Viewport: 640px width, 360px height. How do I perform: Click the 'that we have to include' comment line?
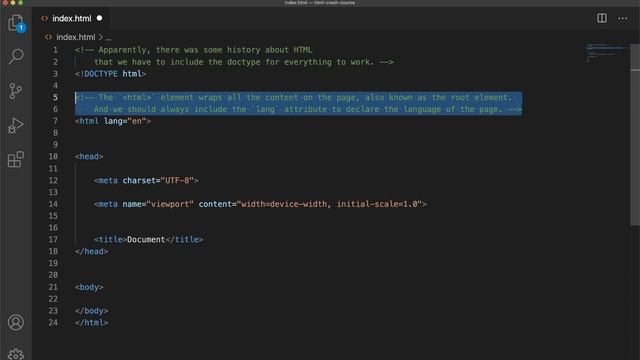pyautogui.click(x=244, y=62)
